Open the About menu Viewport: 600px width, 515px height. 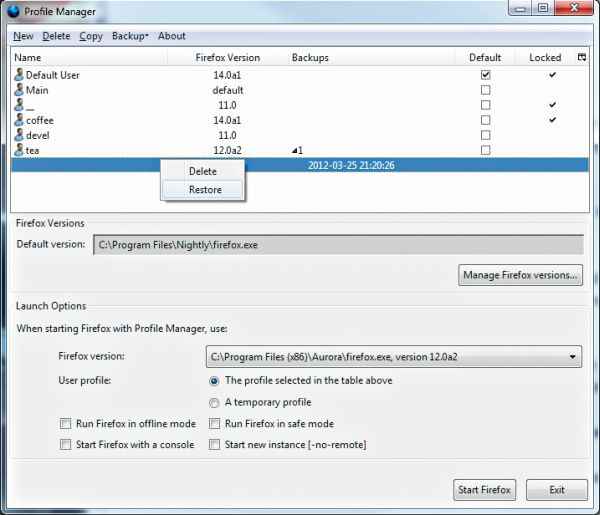click(171, 36)
